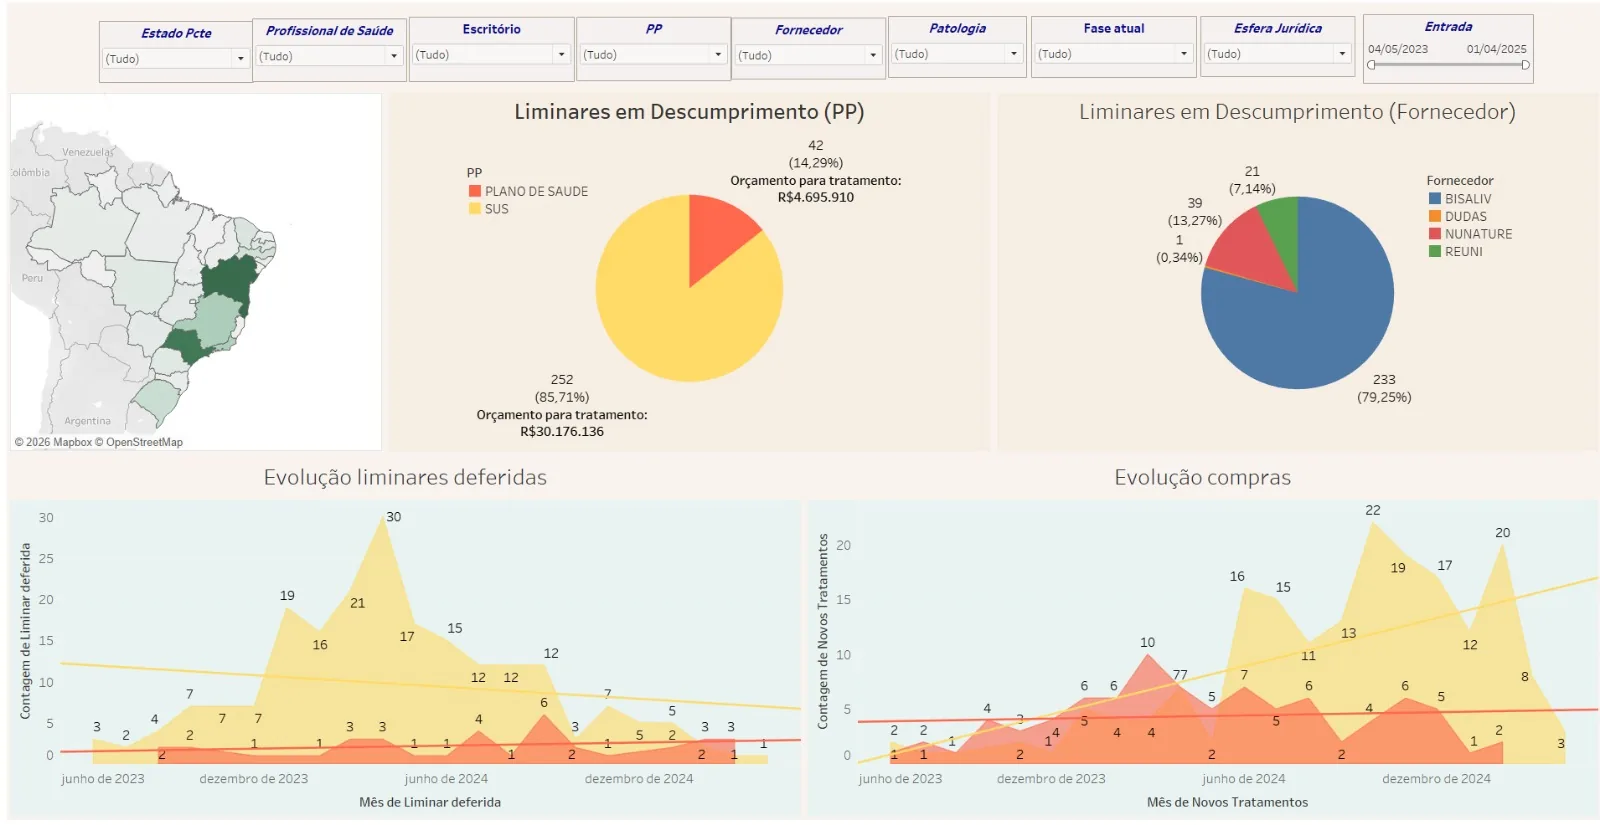The width and height of the screenshot is (1600, 825).
Task: Open the Estado Pcte filter dropdown
Action: coord(175,59)
